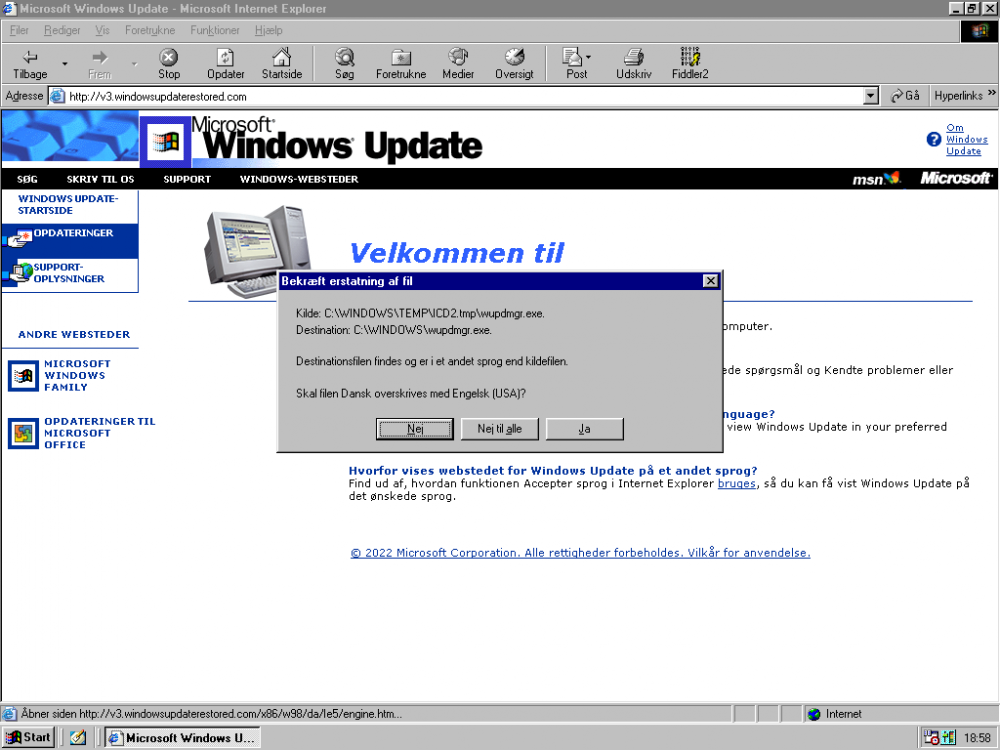The width and height of the screenshot is (1000, 750).
Task: Expand the address bar dropdown arrow
Action: pyautogui.click(x=870, y=96)
